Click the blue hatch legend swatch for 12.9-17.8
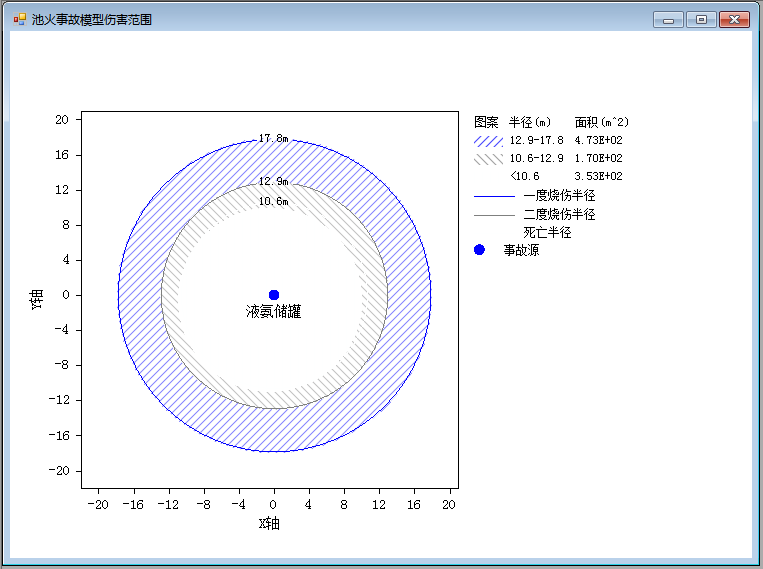 click(489, 141)
